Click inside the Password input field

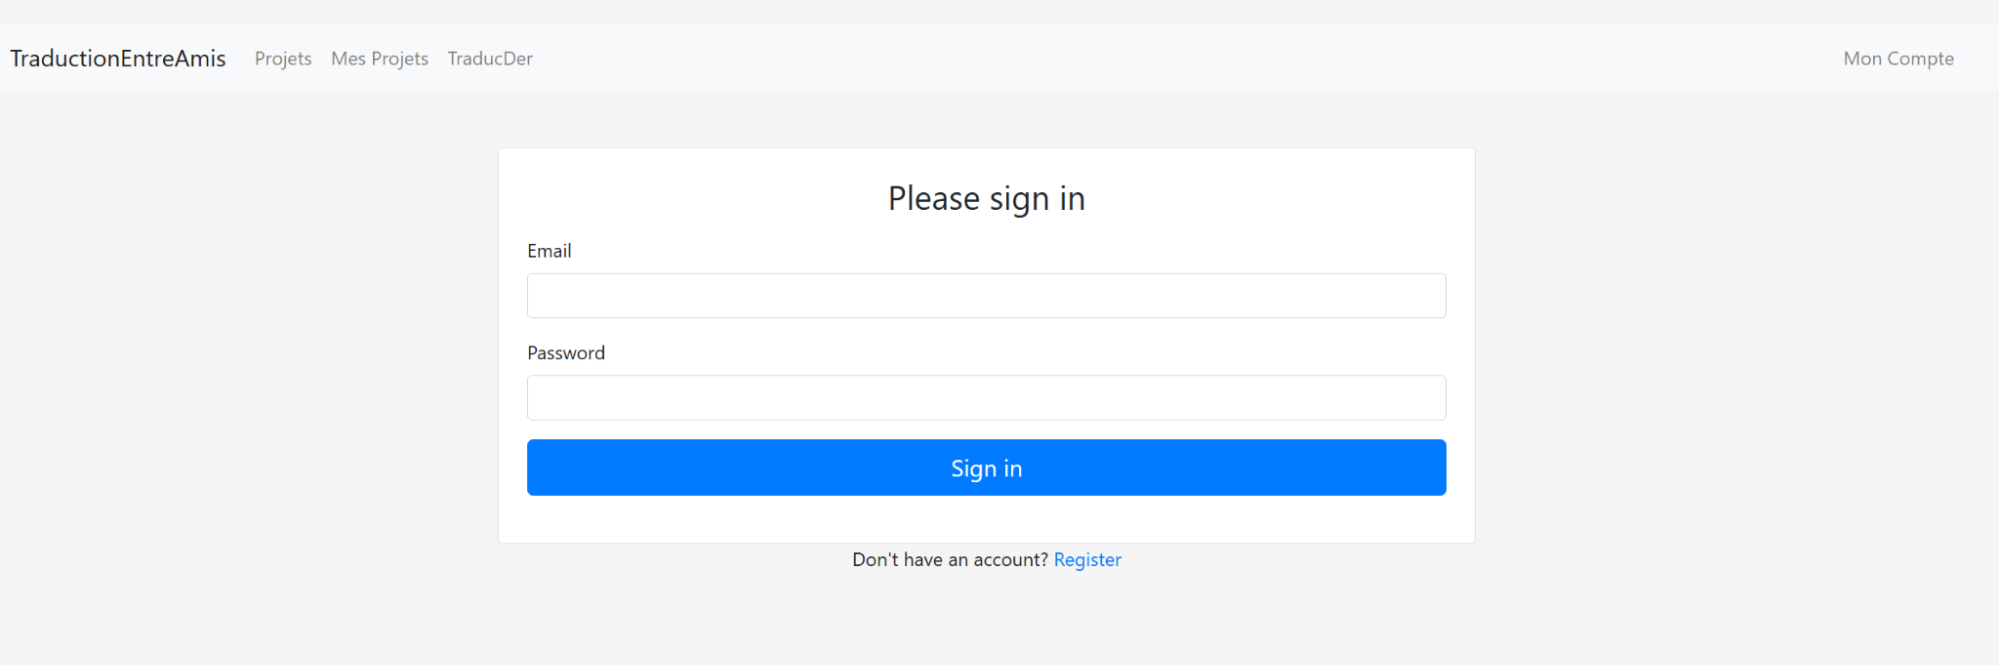point(986,398)
